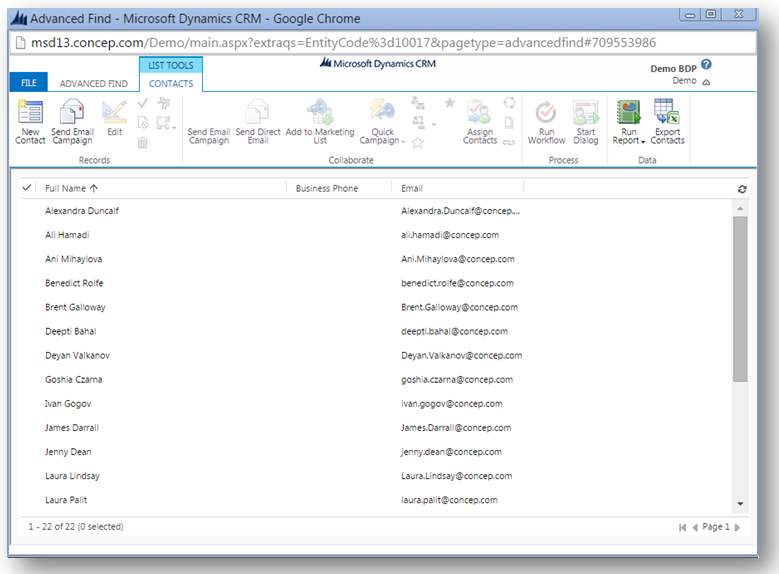Select the CONTACTS ribbon tab
The image size is (779, 574).
pos(171,83)
